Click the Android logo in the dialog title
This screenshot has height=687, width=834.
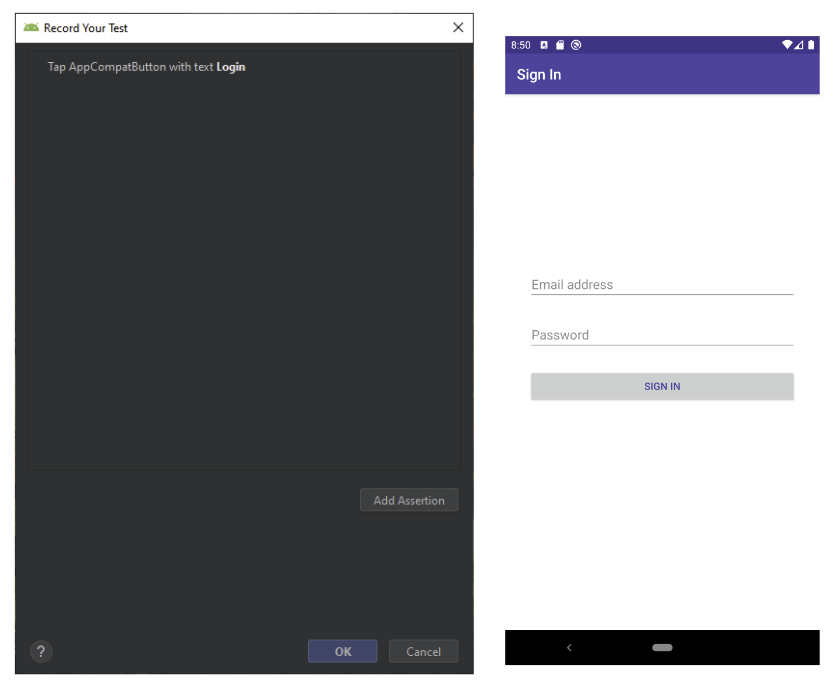[x=31, y=27]
